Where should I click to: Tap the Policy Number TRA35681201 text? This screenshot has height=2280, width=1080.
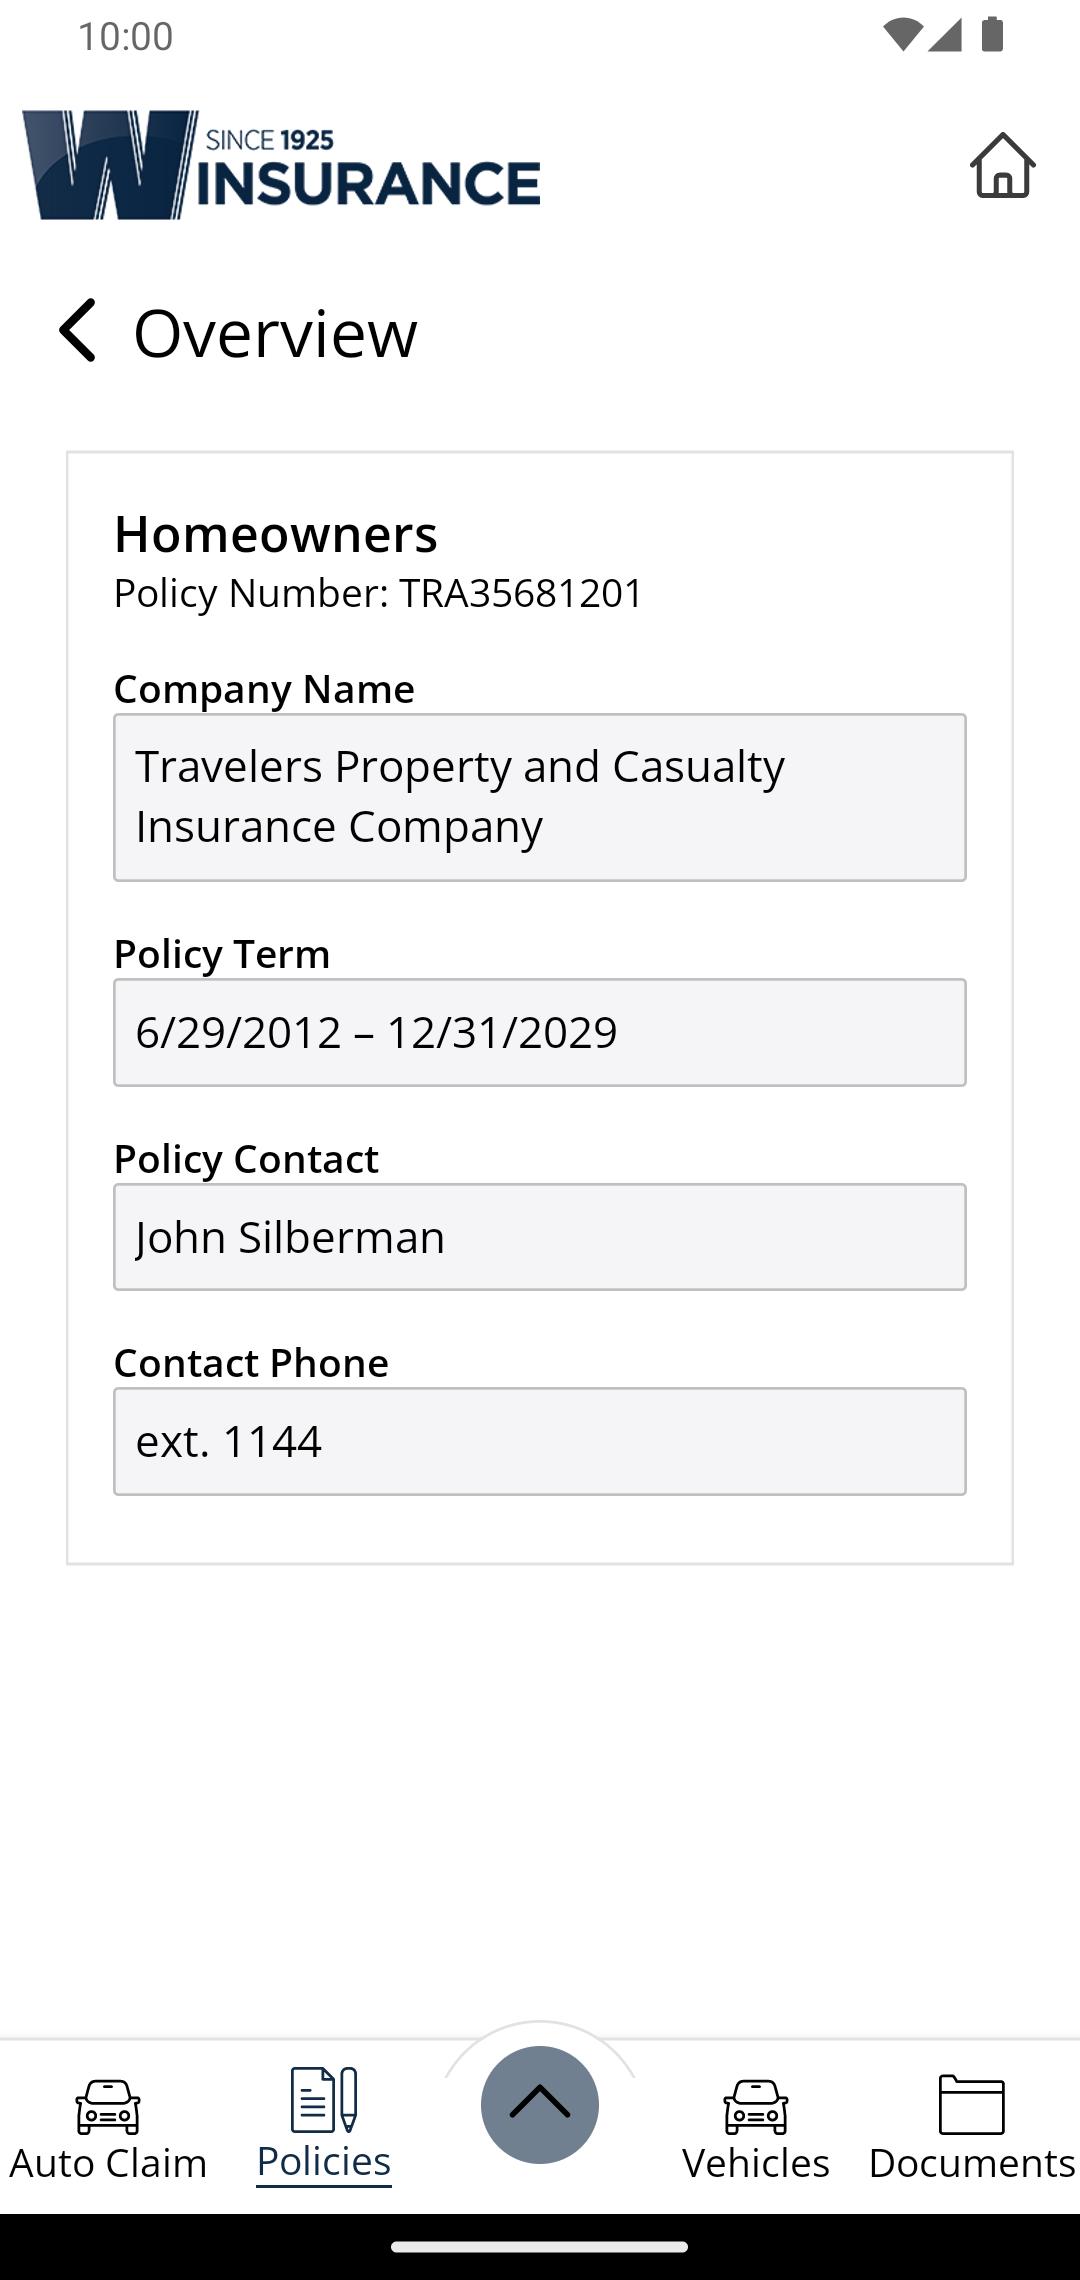click(378, 593)
